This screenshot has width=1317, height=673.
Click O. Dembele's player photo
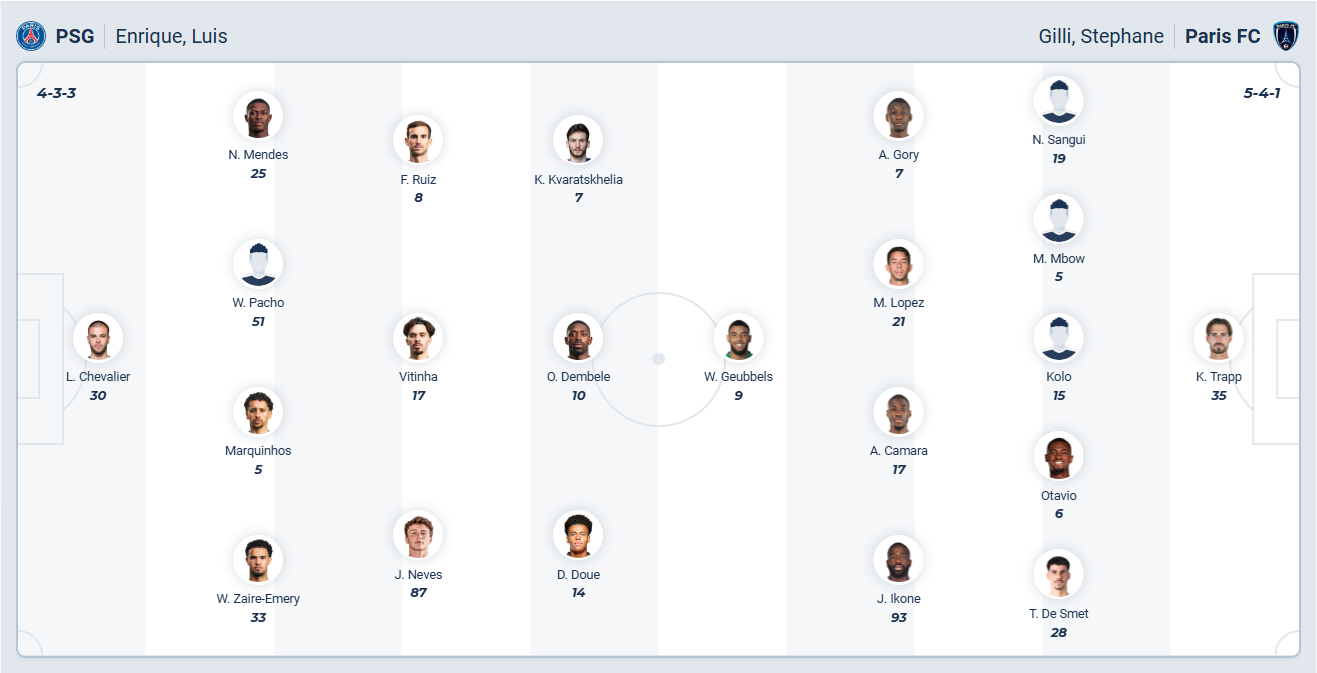(578, 338)
